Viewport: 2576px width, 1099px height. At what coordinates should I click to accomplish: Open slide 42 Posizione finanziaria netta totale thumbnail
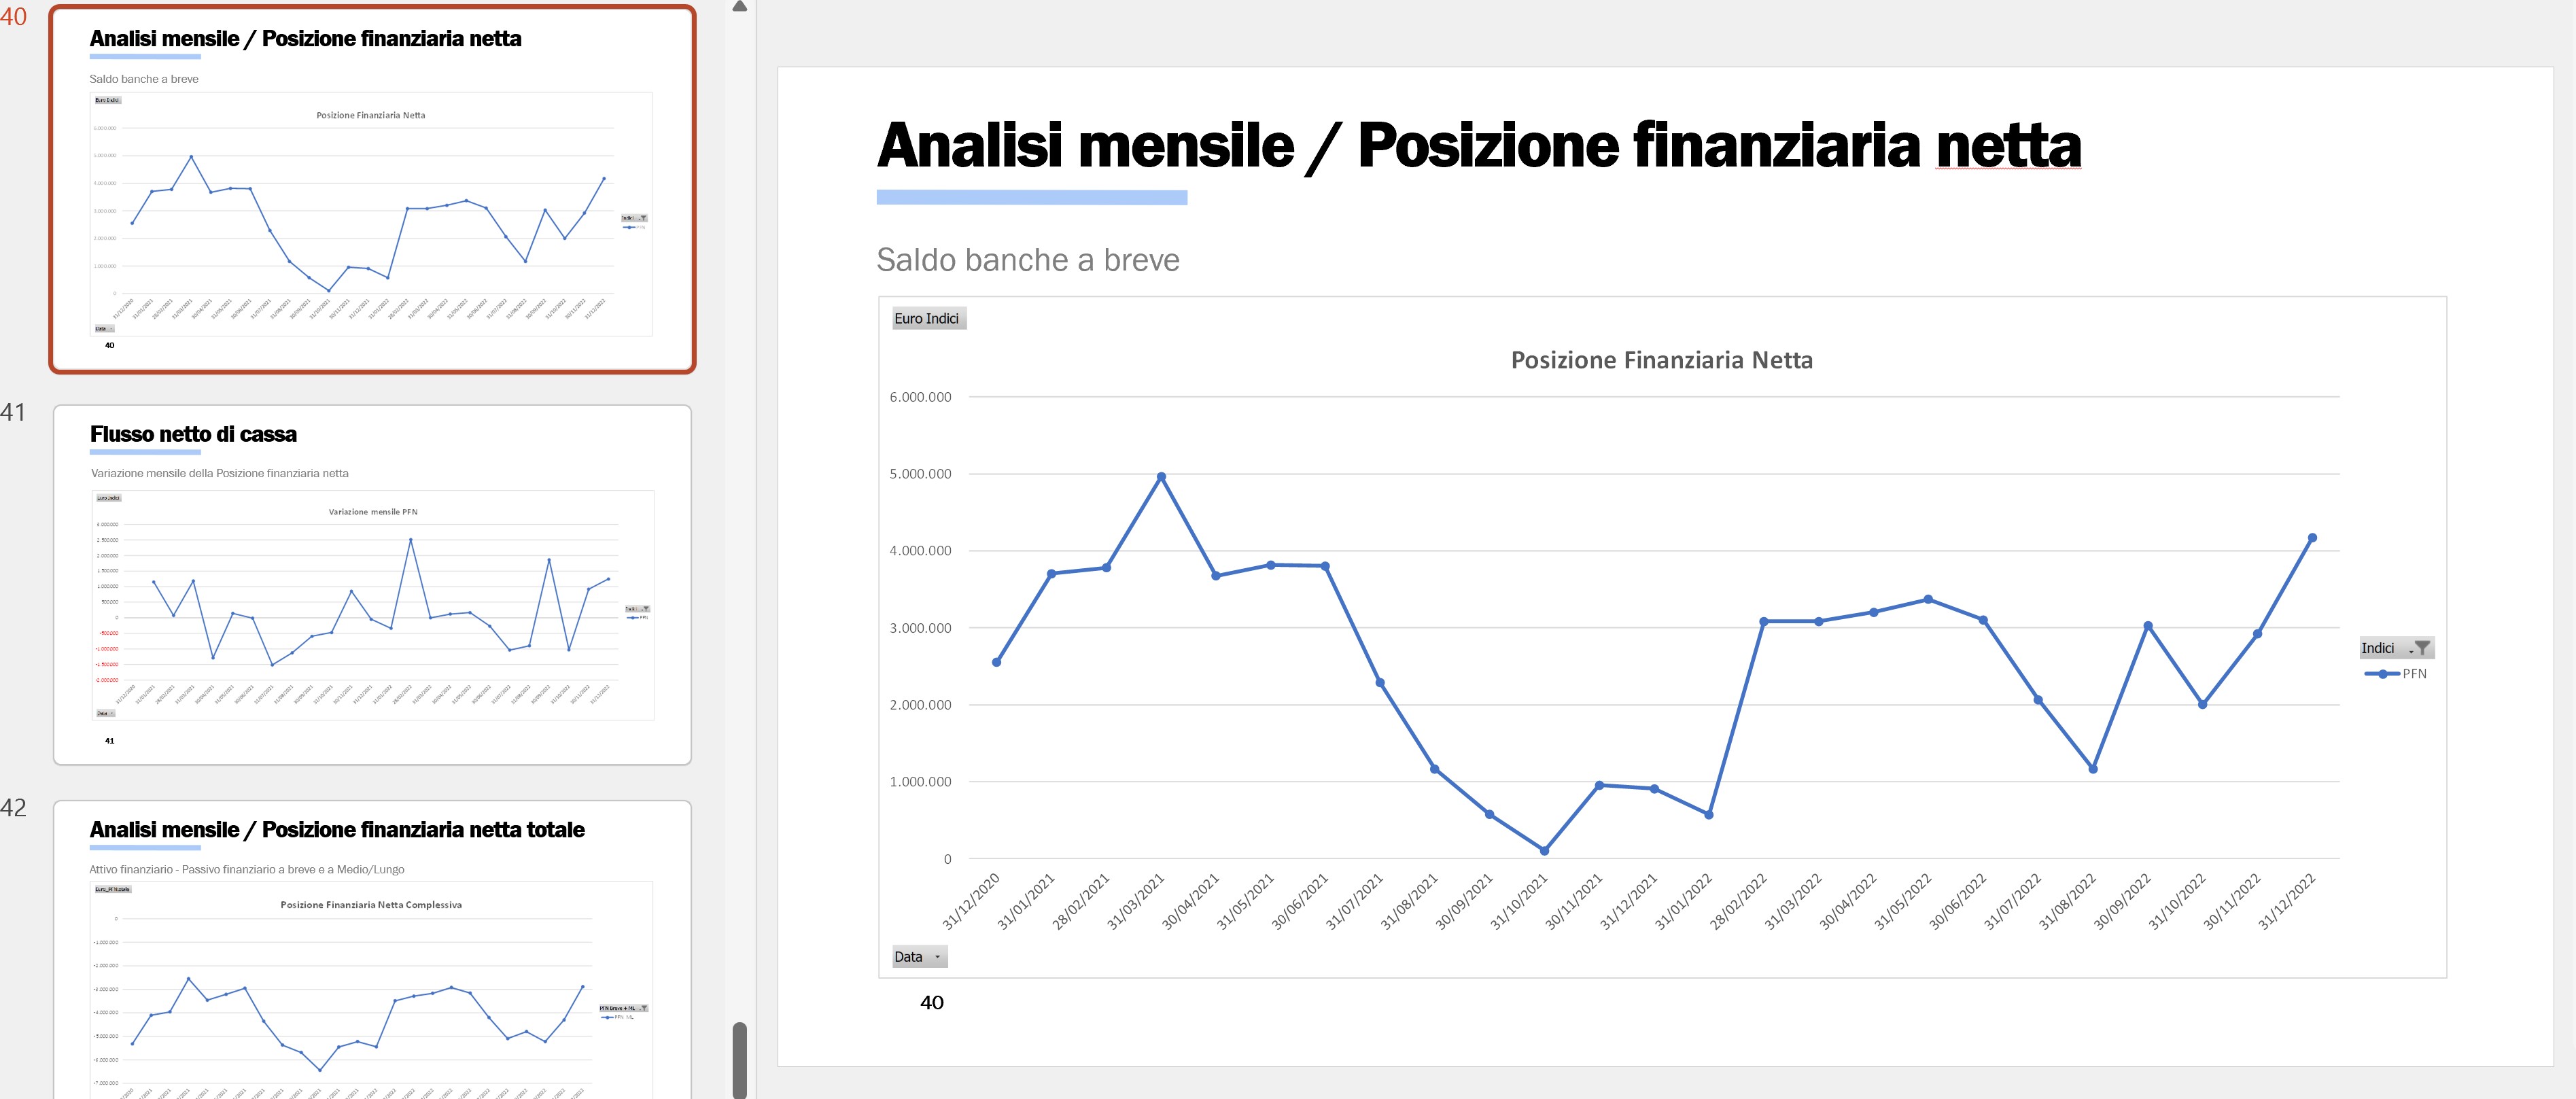coord(372,950)
